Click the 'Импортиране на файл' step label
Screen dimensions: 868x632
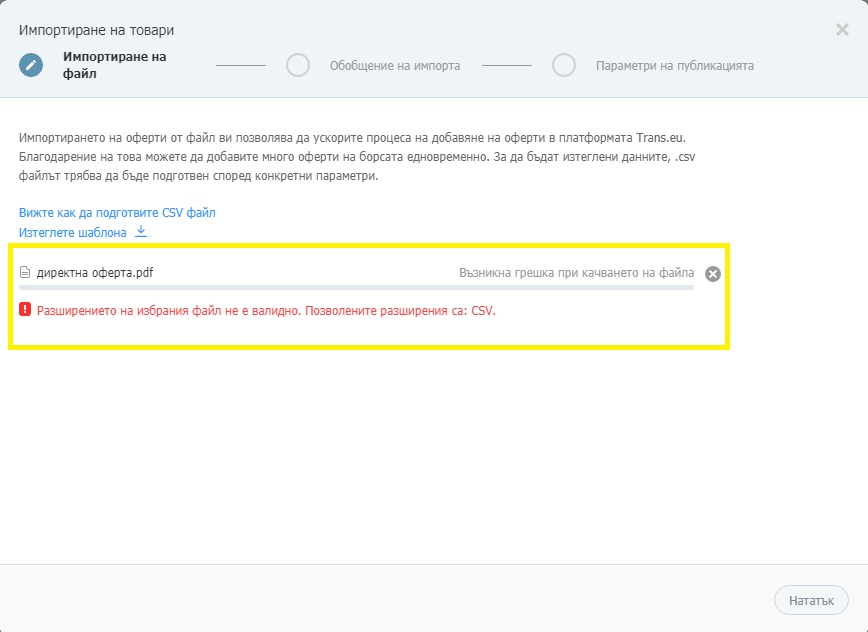(115, 65)
